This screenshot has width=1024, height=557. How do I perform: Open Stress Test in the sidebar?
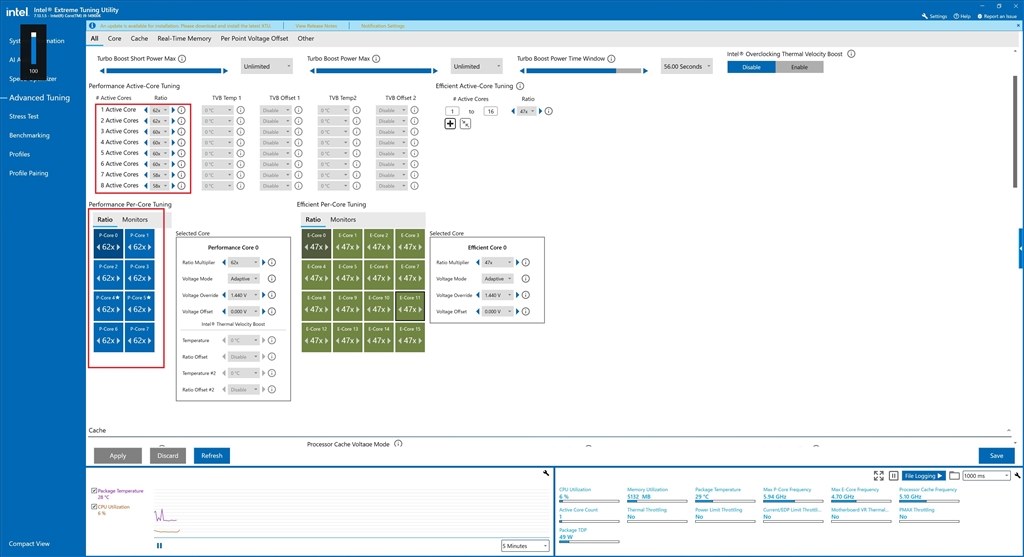(x=24, y=116)
